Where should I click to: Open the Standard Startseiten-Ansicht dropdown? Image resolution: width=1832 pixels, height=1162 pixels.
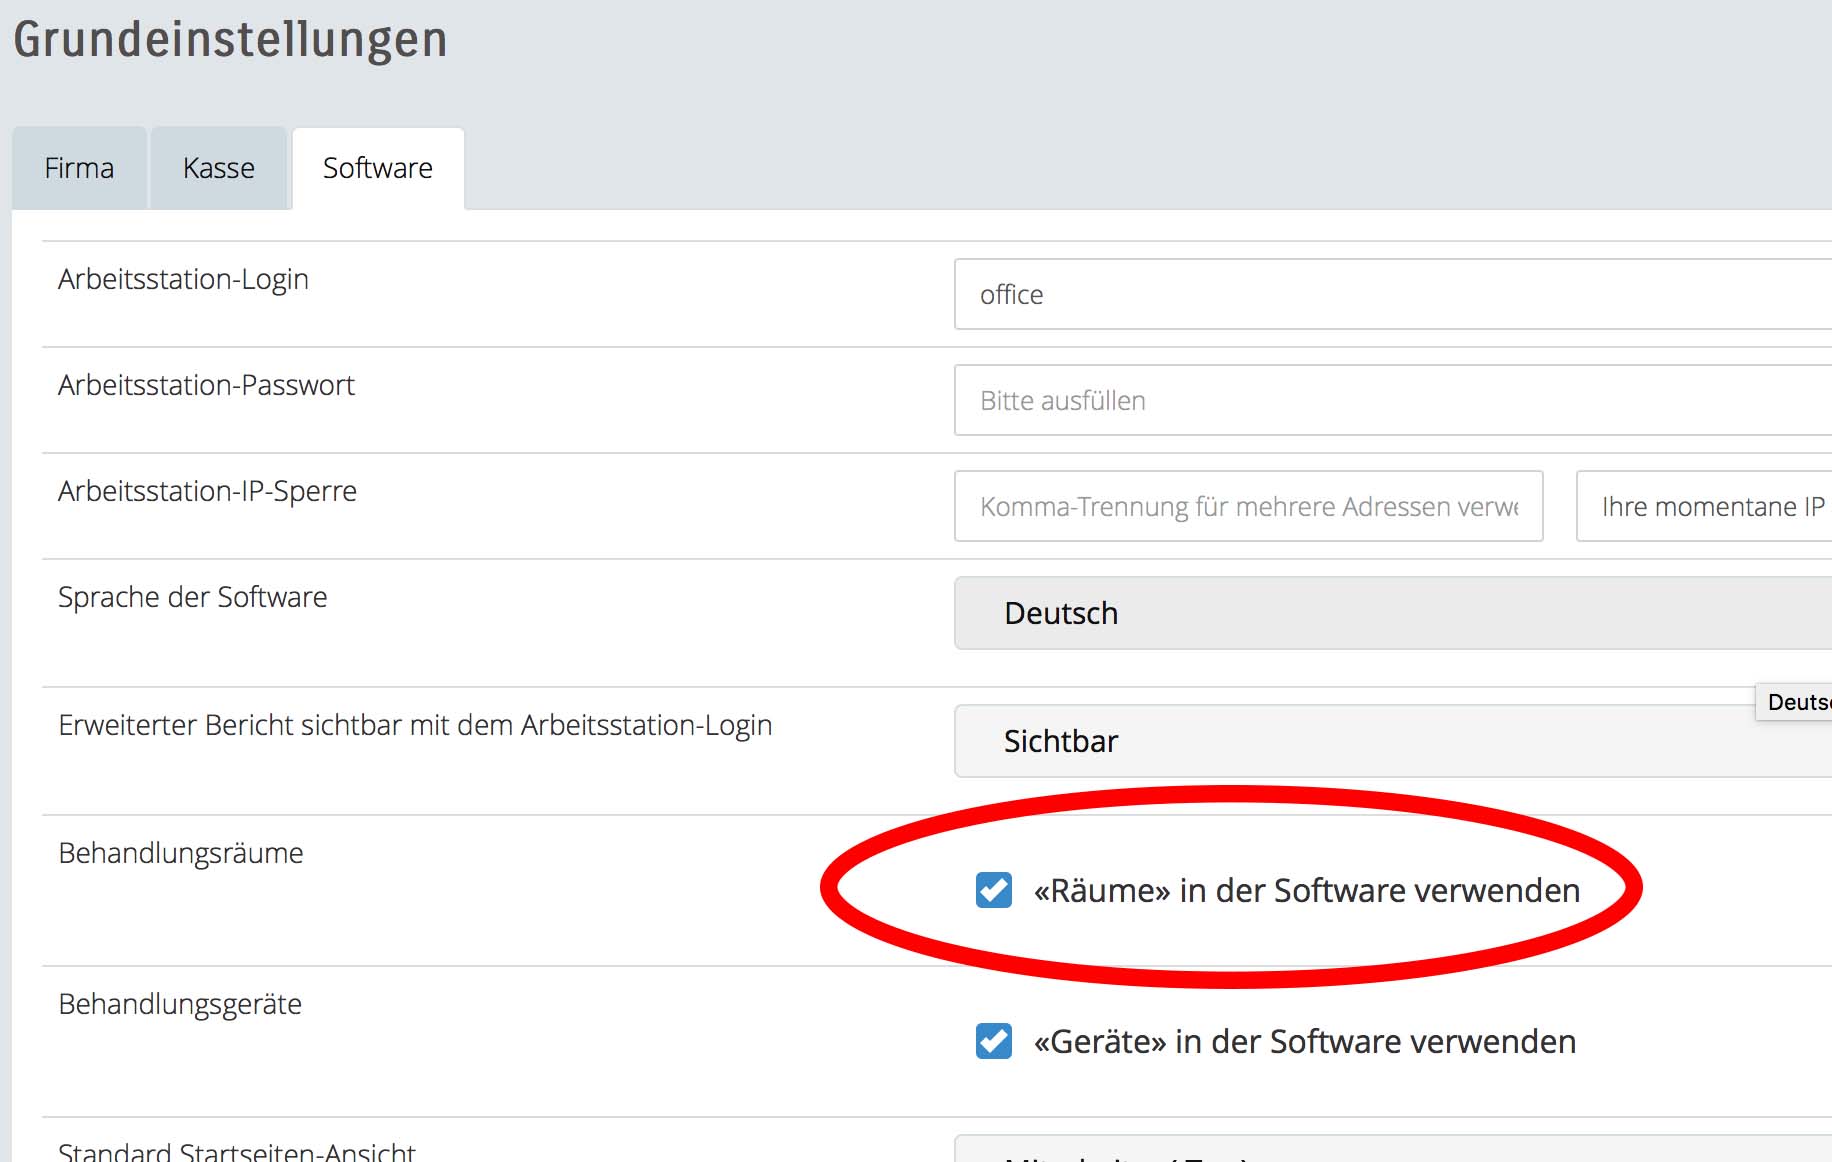coord(1393,1149)
